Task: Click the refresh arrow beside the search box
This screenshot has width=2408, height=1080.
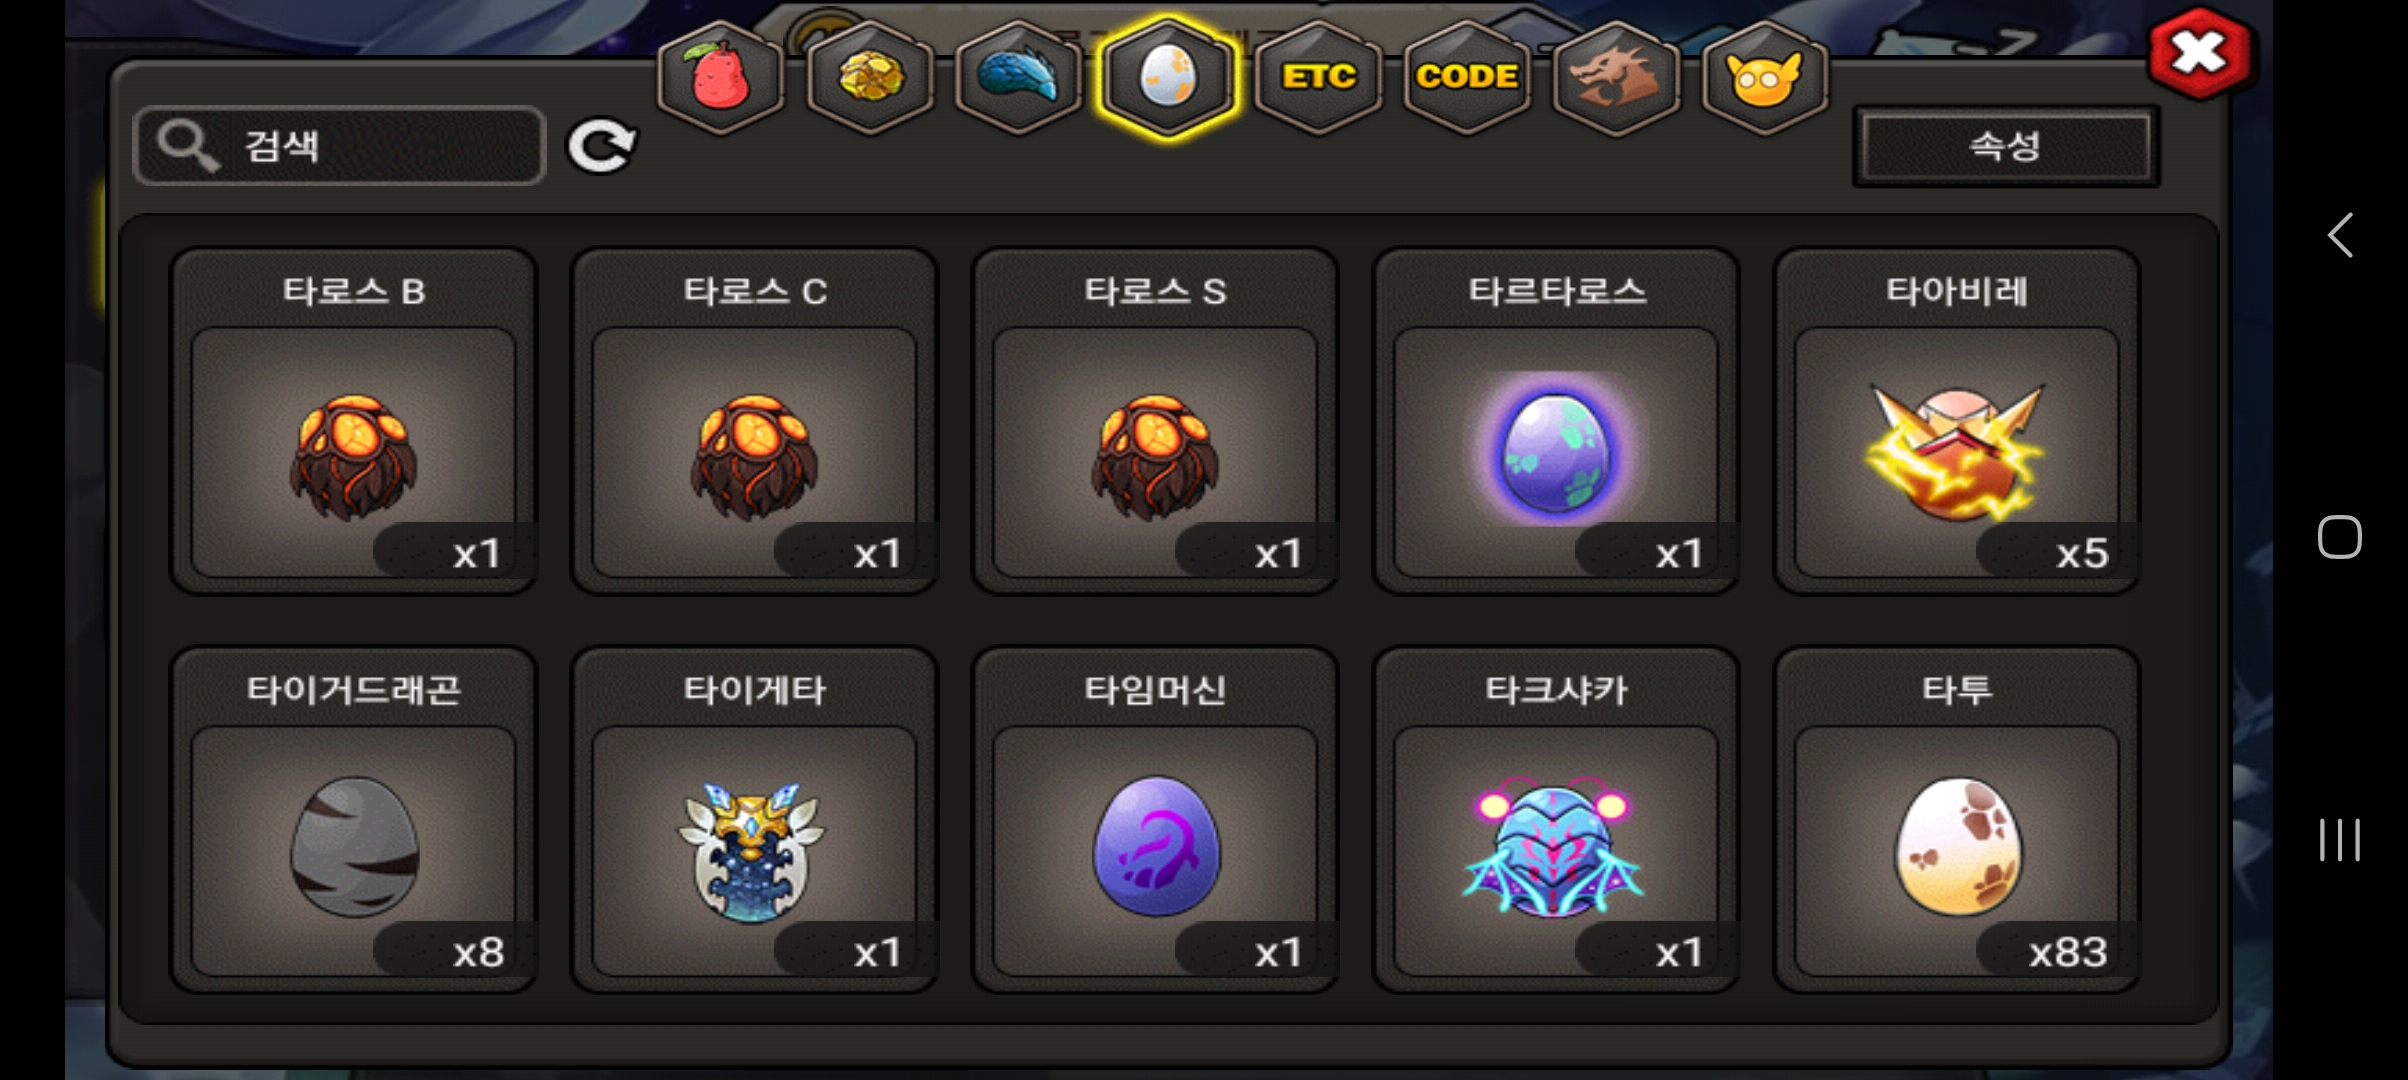Action: (601, 147)
